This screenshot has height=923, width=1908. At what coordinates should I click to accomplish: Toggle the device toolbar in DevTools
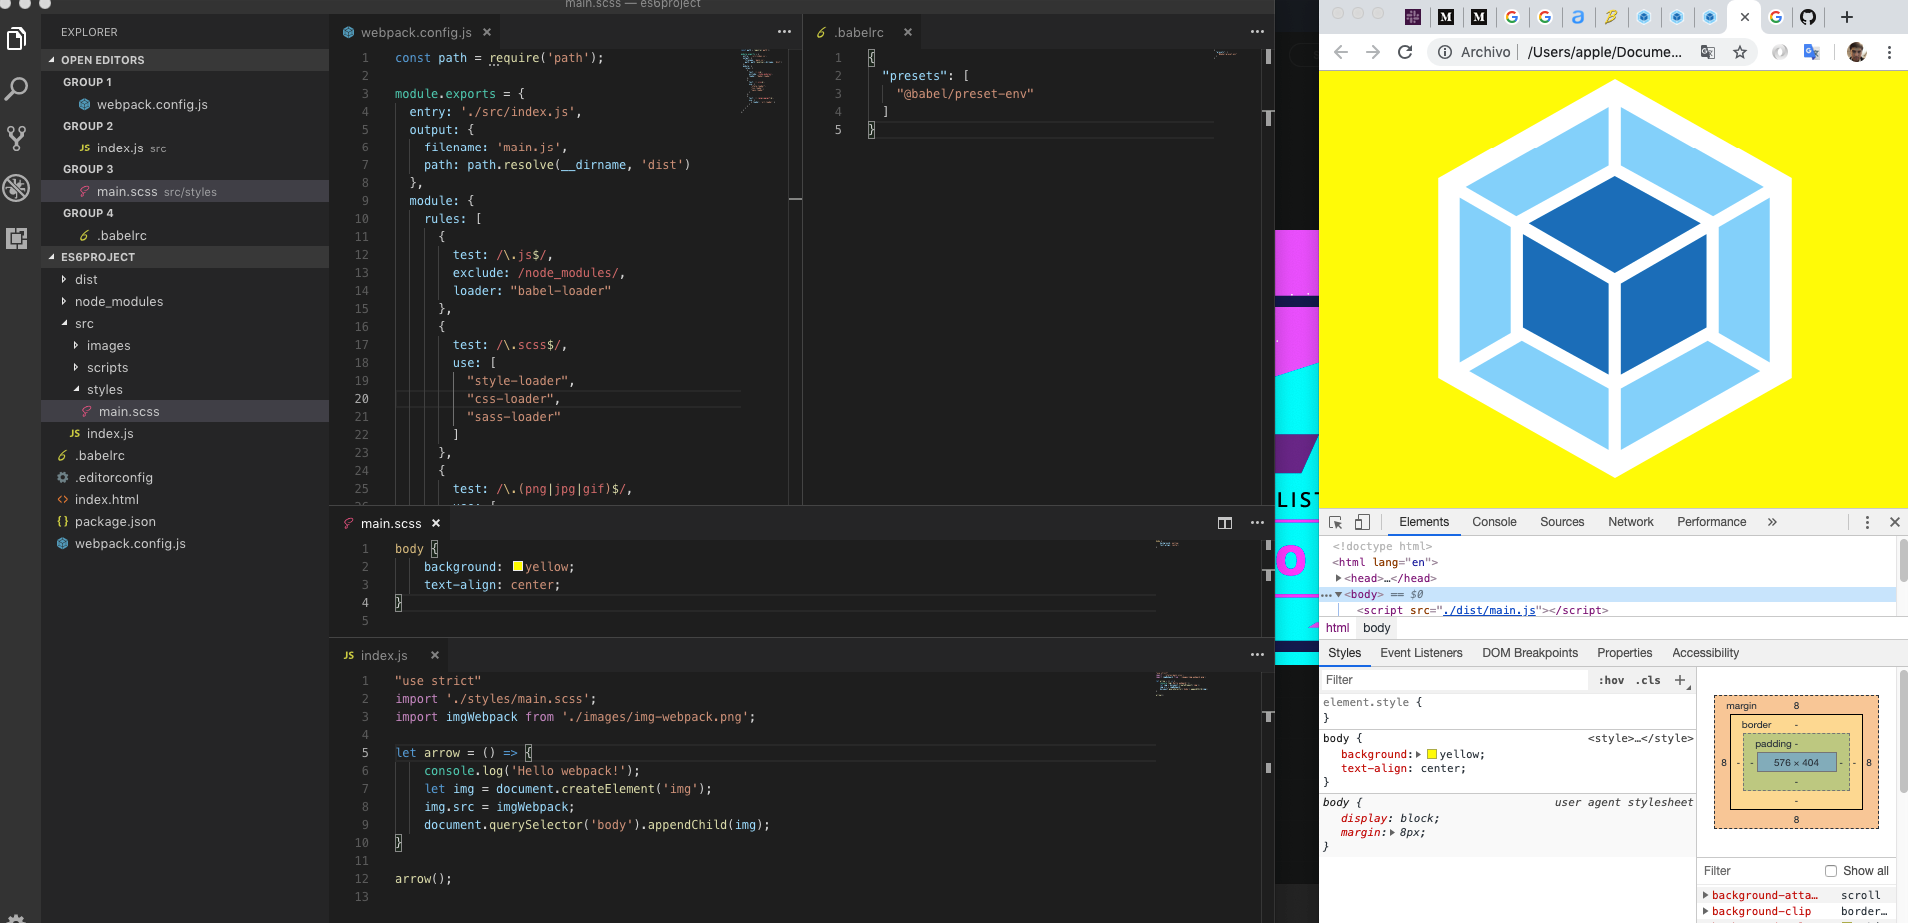[x=1362, y=521]
